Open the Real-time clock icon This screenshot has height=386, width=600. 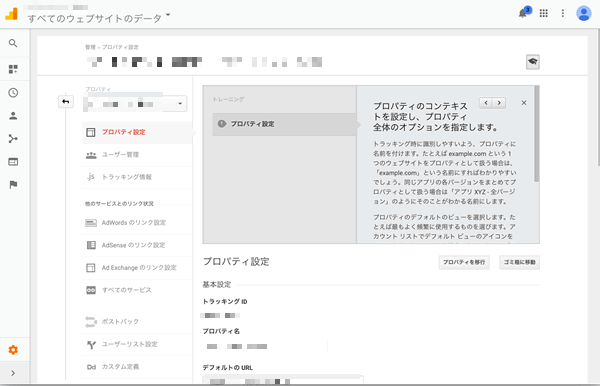[13, 93]
